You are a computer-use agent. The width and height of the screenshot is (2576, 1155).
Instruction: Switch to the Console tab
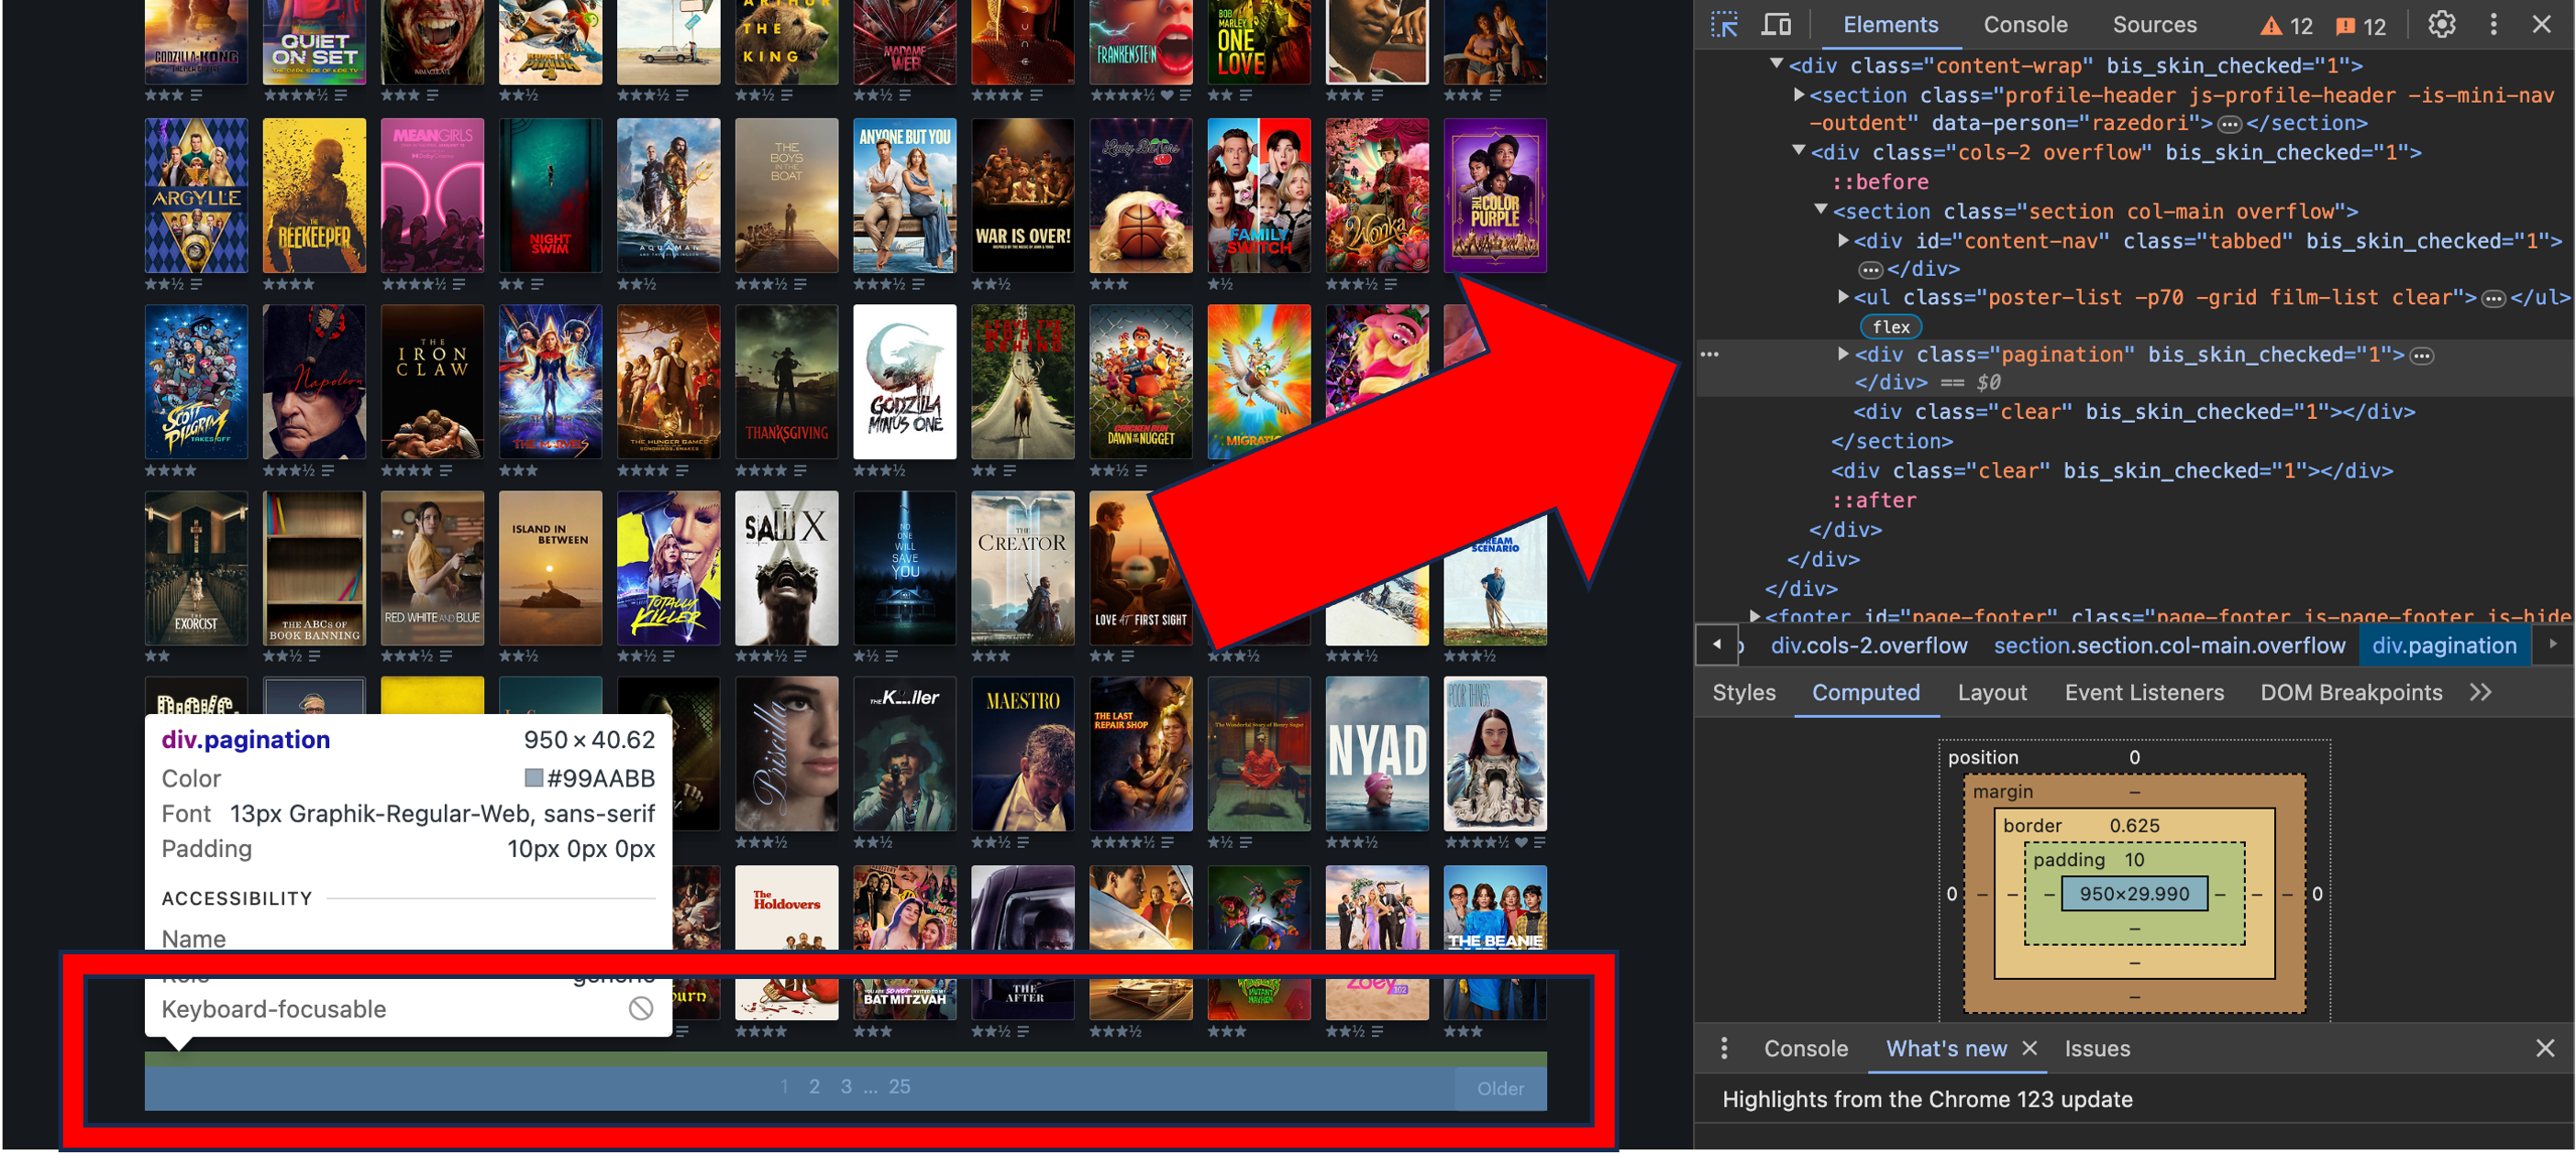2025,25
